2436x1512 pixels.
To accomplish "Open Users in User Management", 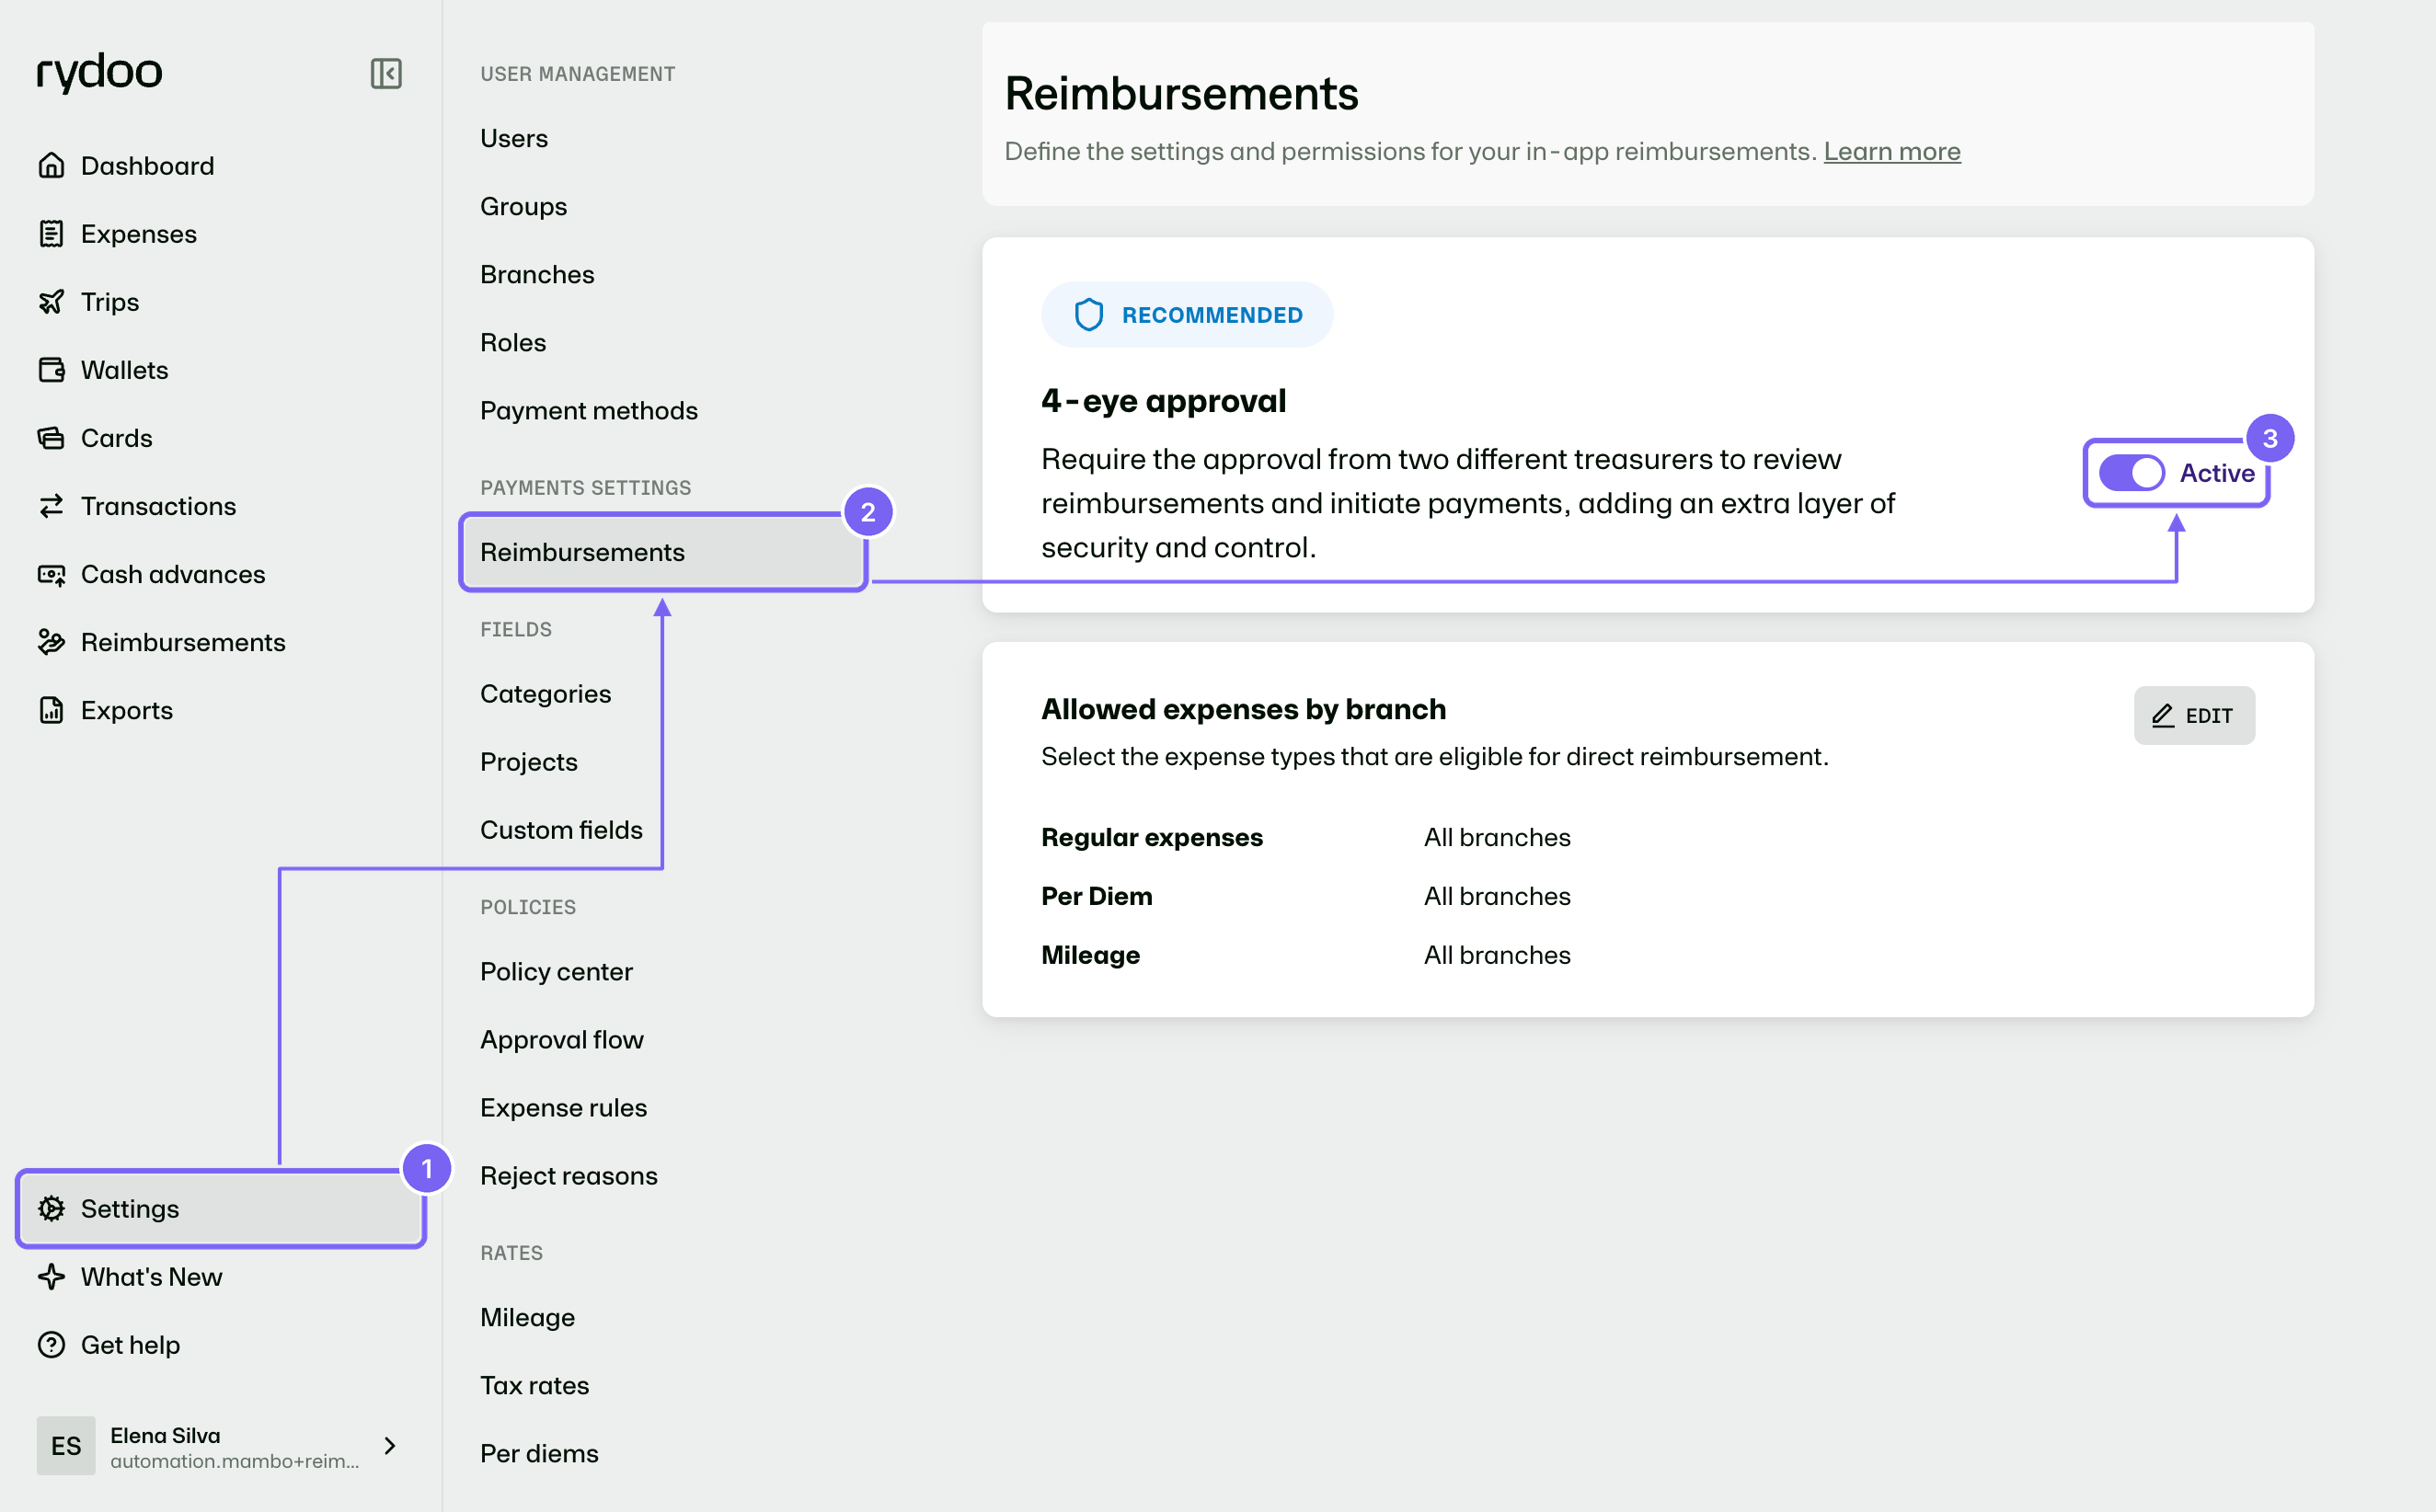I will pos(513,138).
